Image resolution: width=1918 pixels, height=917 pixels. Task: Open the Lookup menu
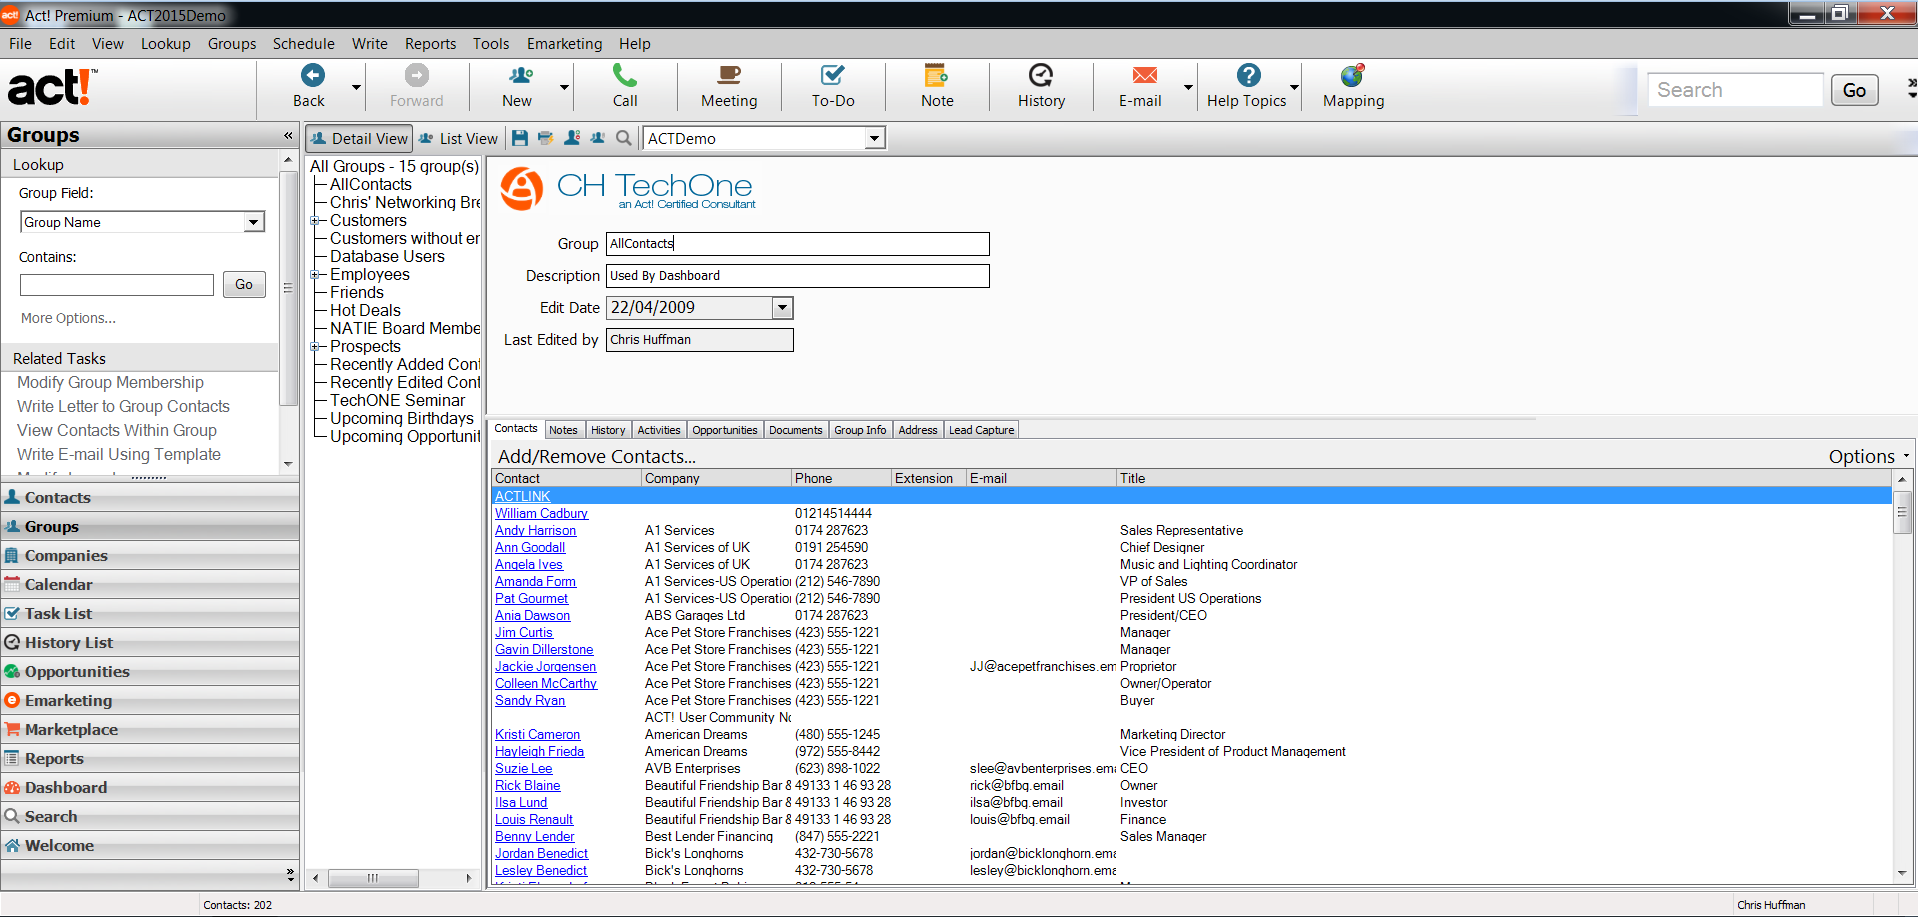(165, 44)
